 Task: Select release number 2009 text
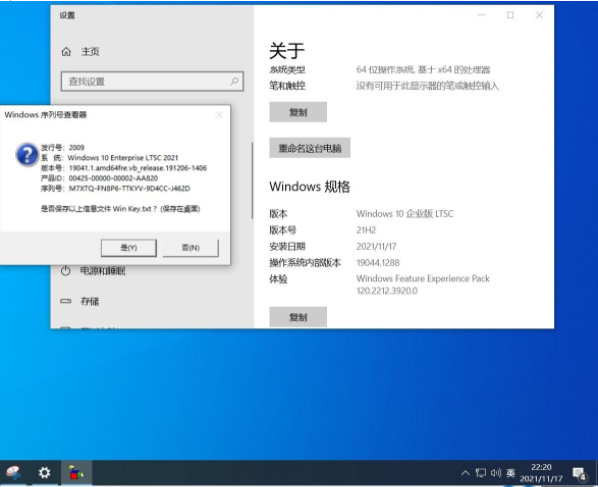pos(77,148)
